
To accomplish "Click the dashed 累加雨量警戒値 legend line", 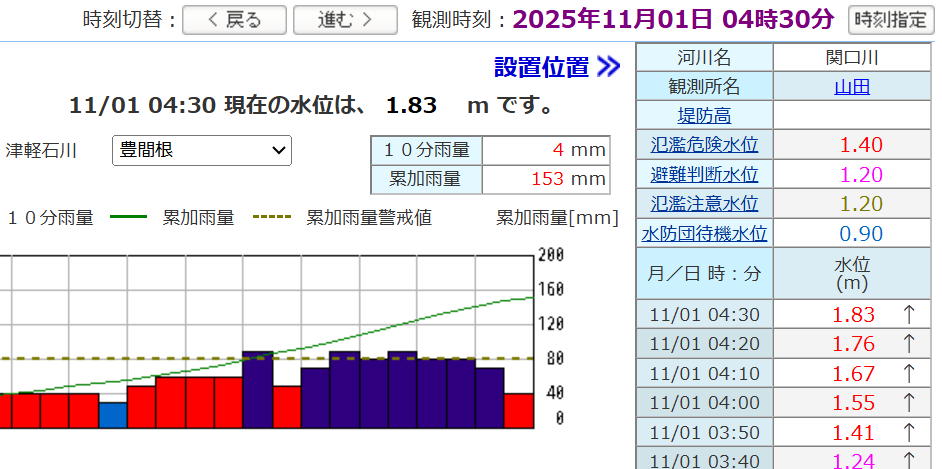I will click(x=273, y=217).
